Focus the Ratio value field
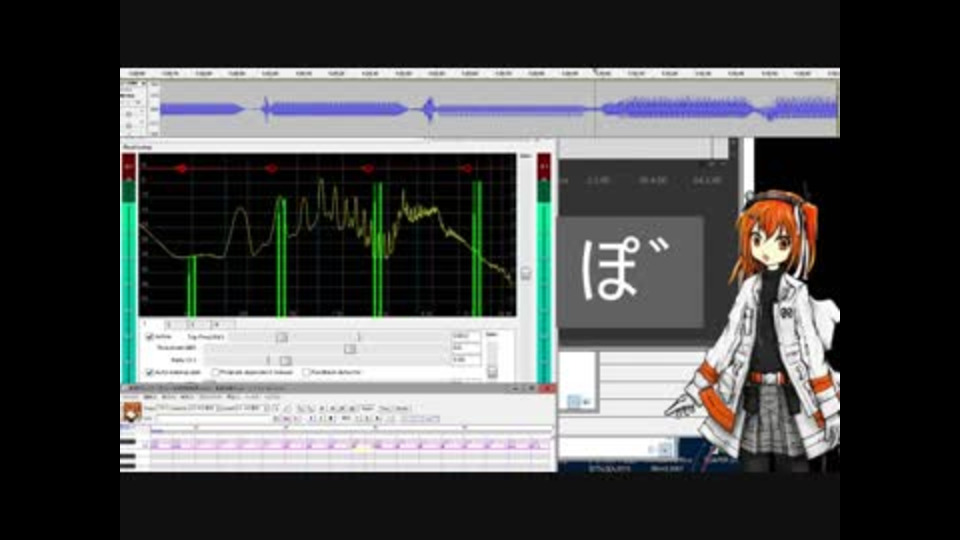960x540 pixels. pos(465,360)
